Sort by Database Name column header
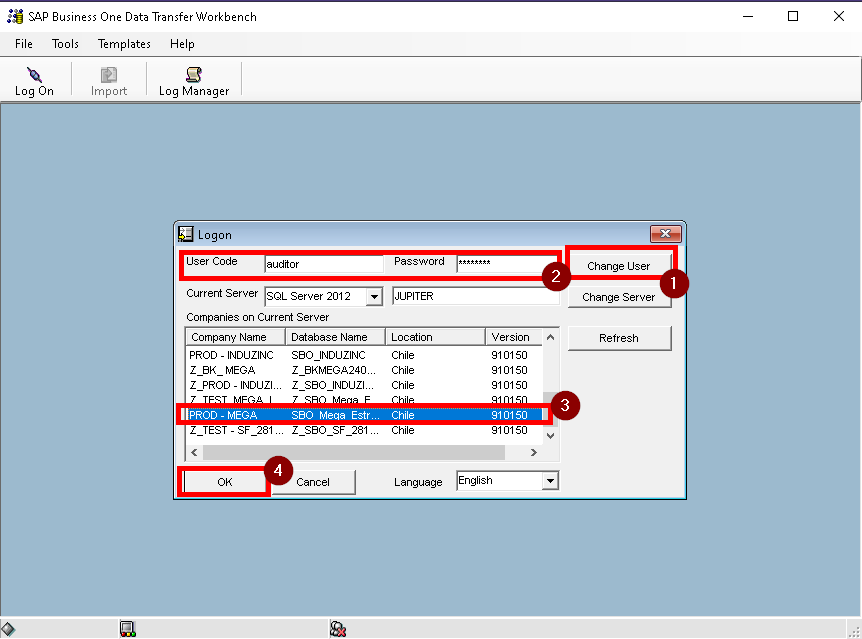 pyautogui.click(x=335, y=337)
